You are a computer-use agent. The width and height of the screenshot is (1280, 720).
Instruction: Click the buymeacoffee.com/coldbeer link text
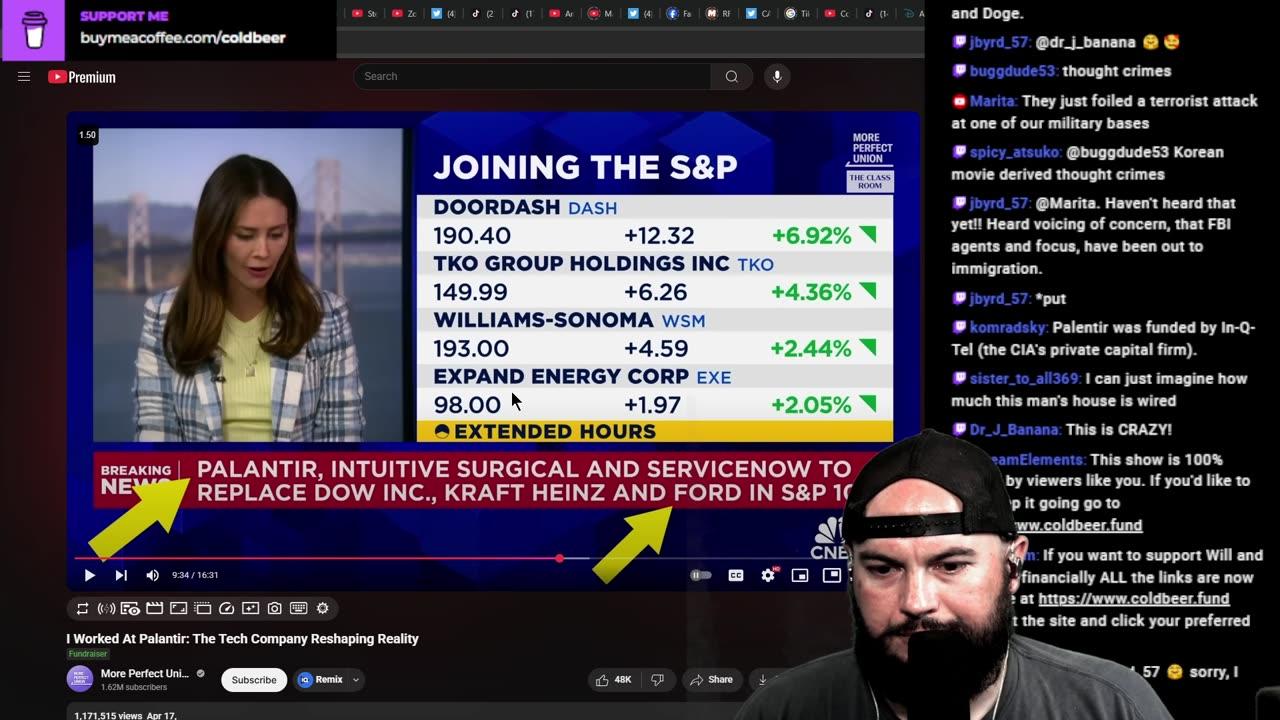(x=182, y=38)
